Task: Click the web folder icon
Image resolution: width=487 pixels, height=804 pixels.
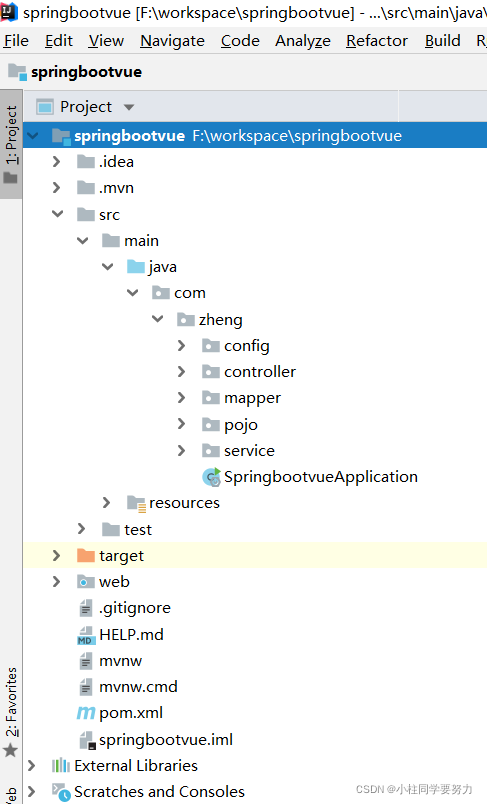Action: click(86, 581)
